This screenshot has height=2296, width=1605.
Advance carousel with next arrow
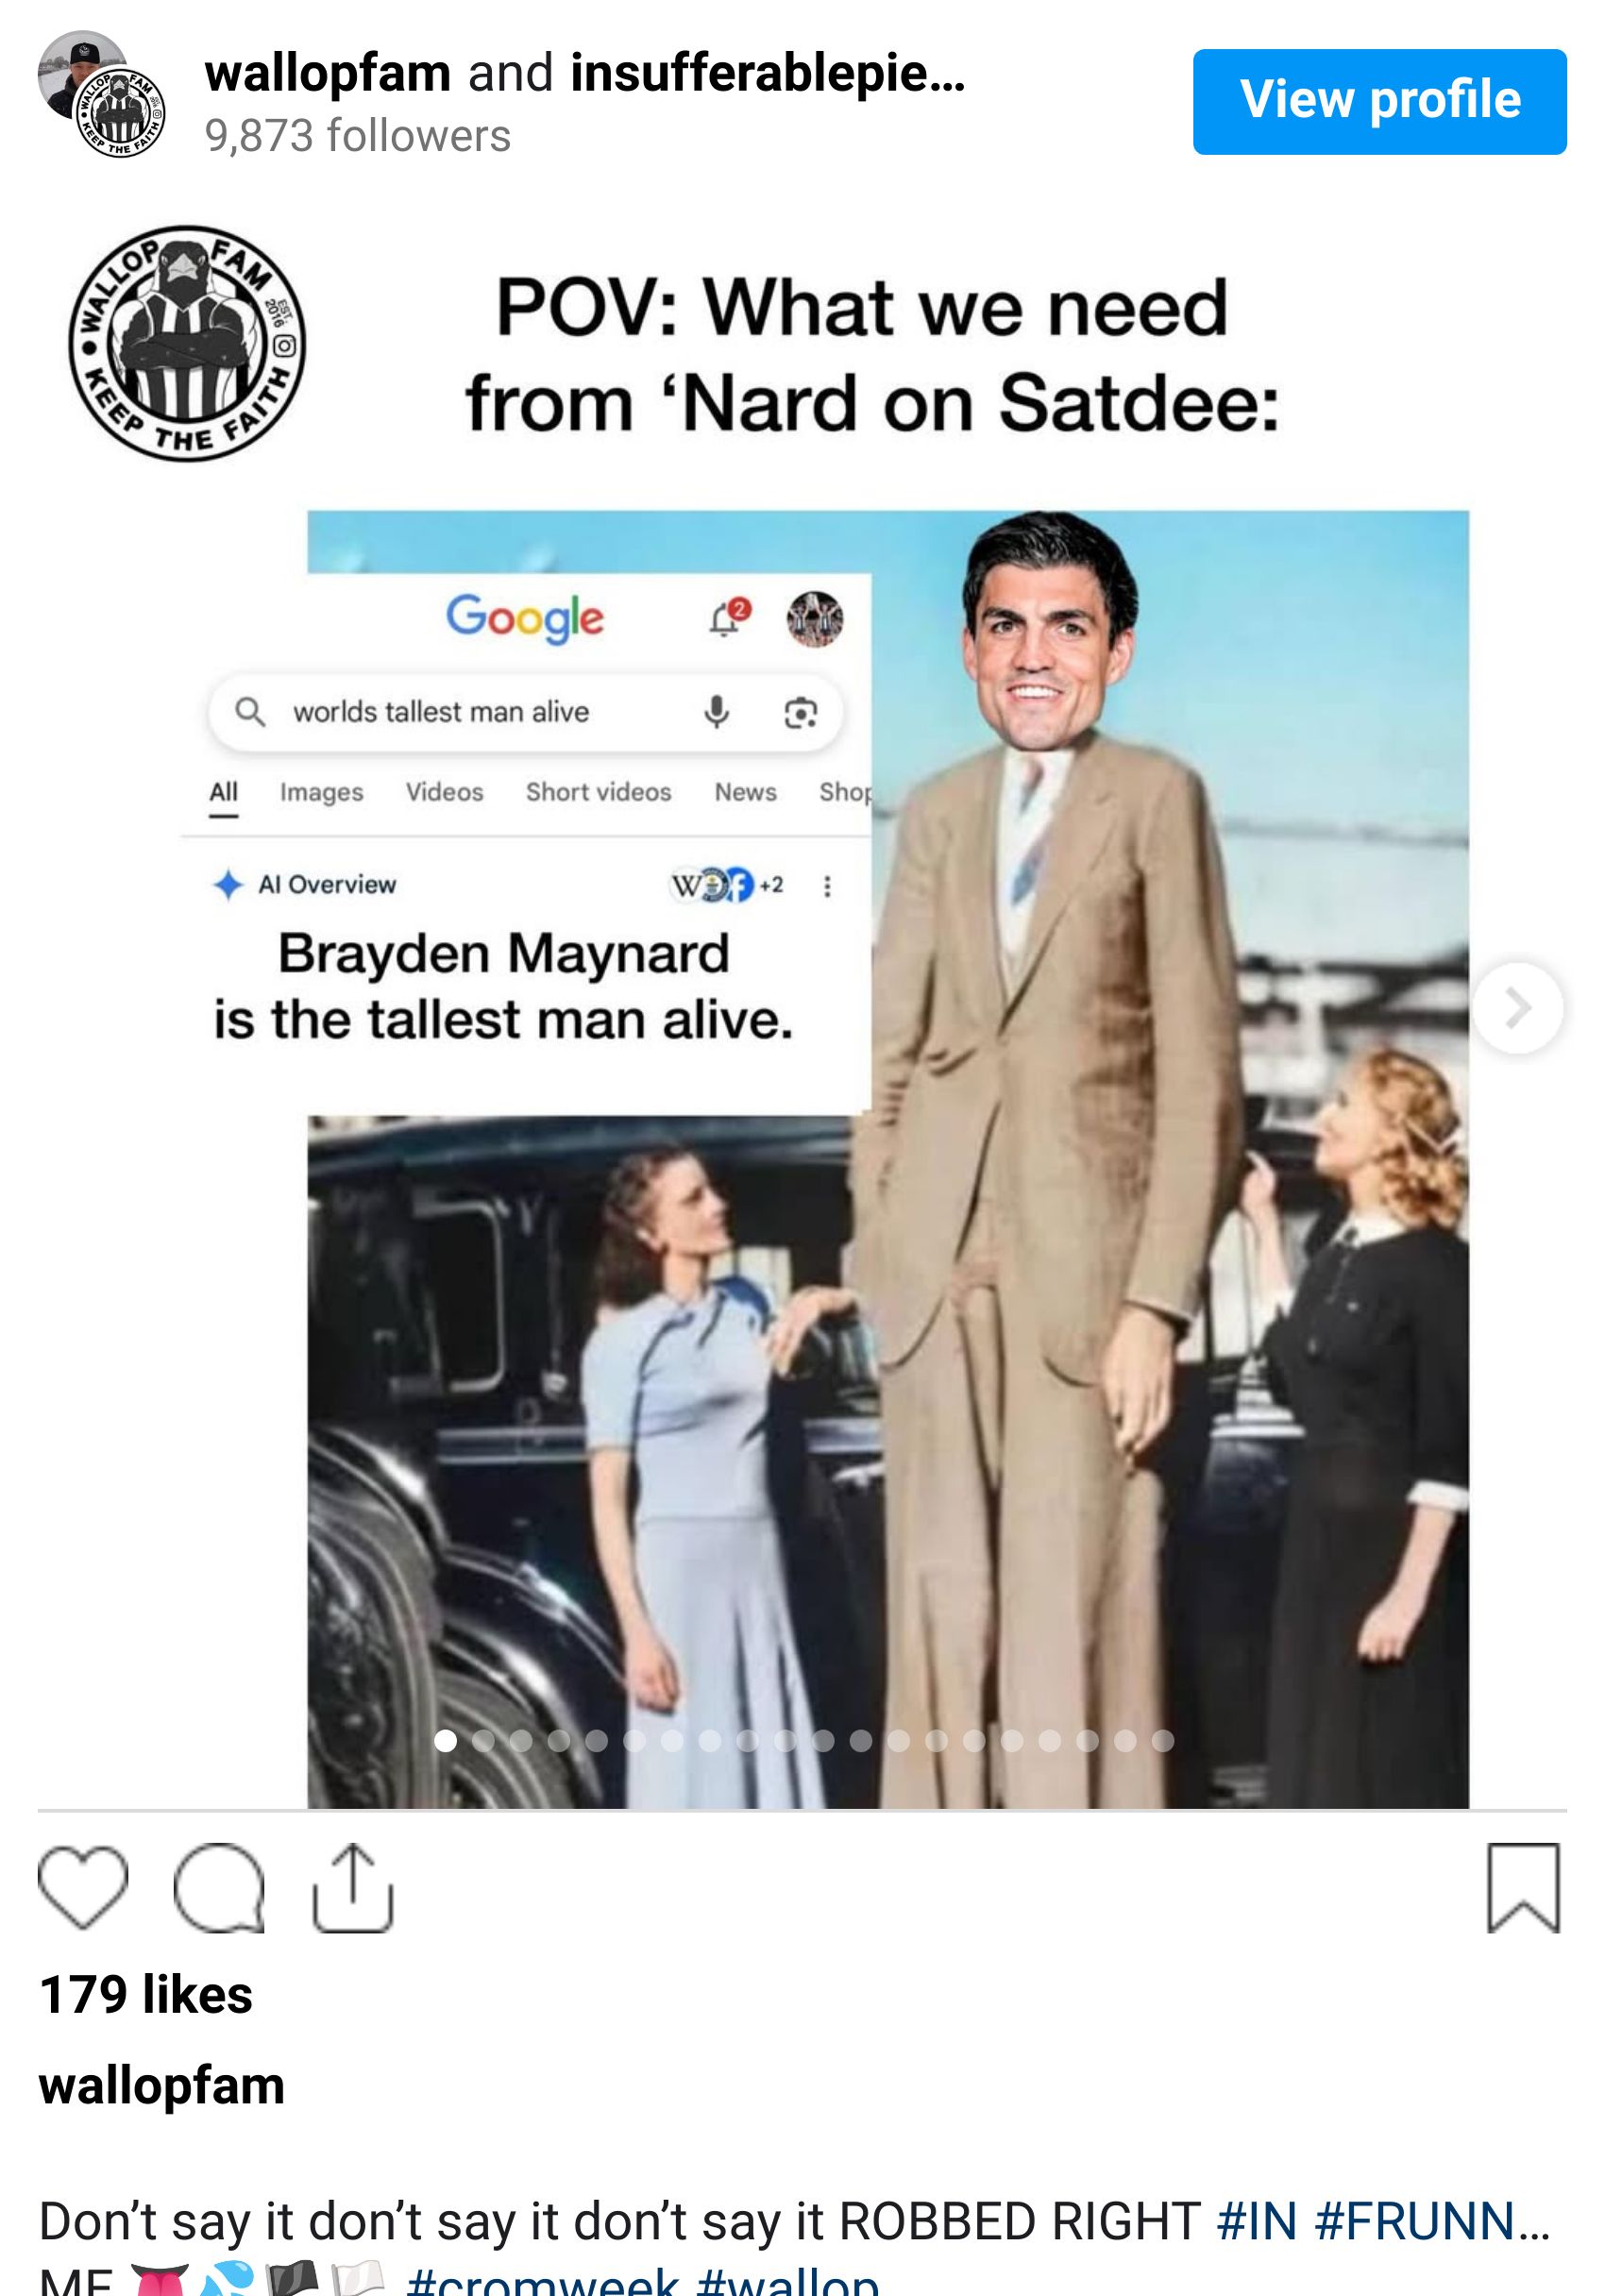[1517, 1008]
